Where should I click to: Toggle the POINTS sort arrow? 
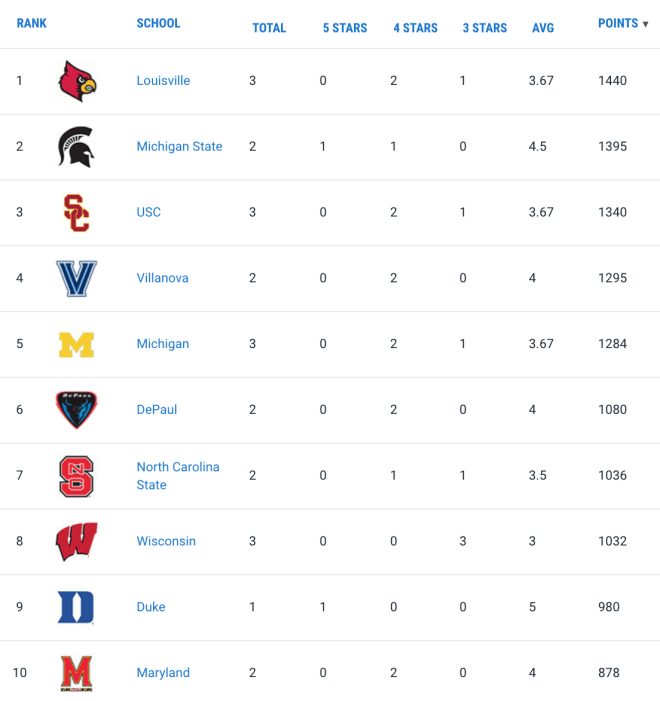click(x=645, y=24)
